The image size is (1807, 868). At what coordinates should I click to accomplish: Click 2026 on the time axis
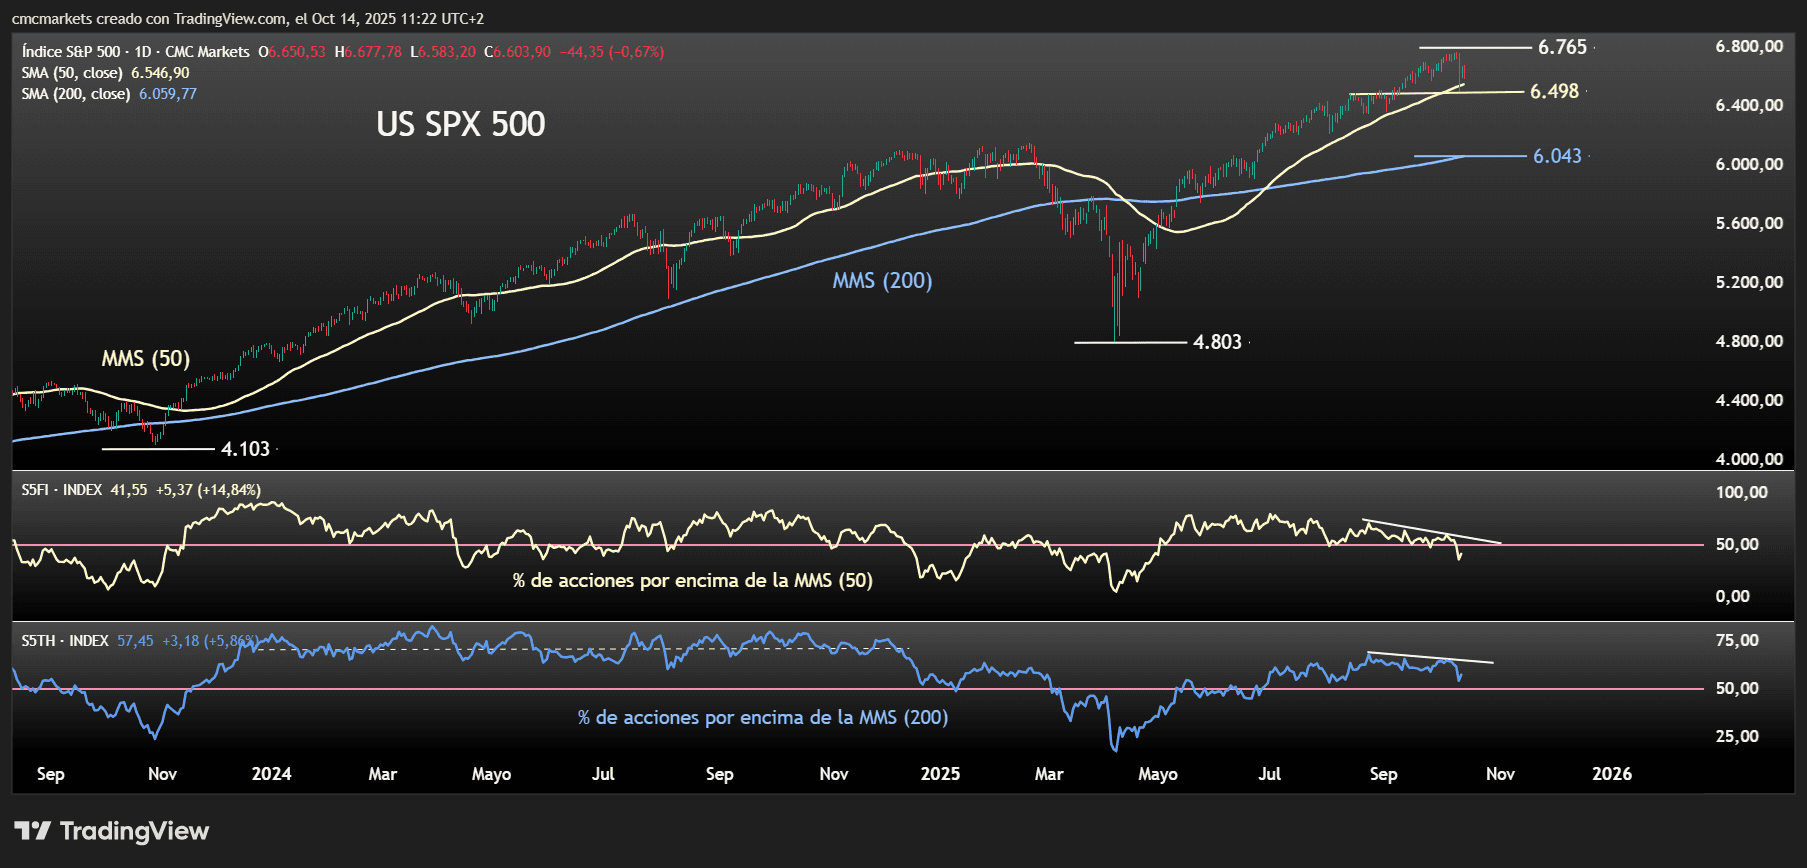1612,774
